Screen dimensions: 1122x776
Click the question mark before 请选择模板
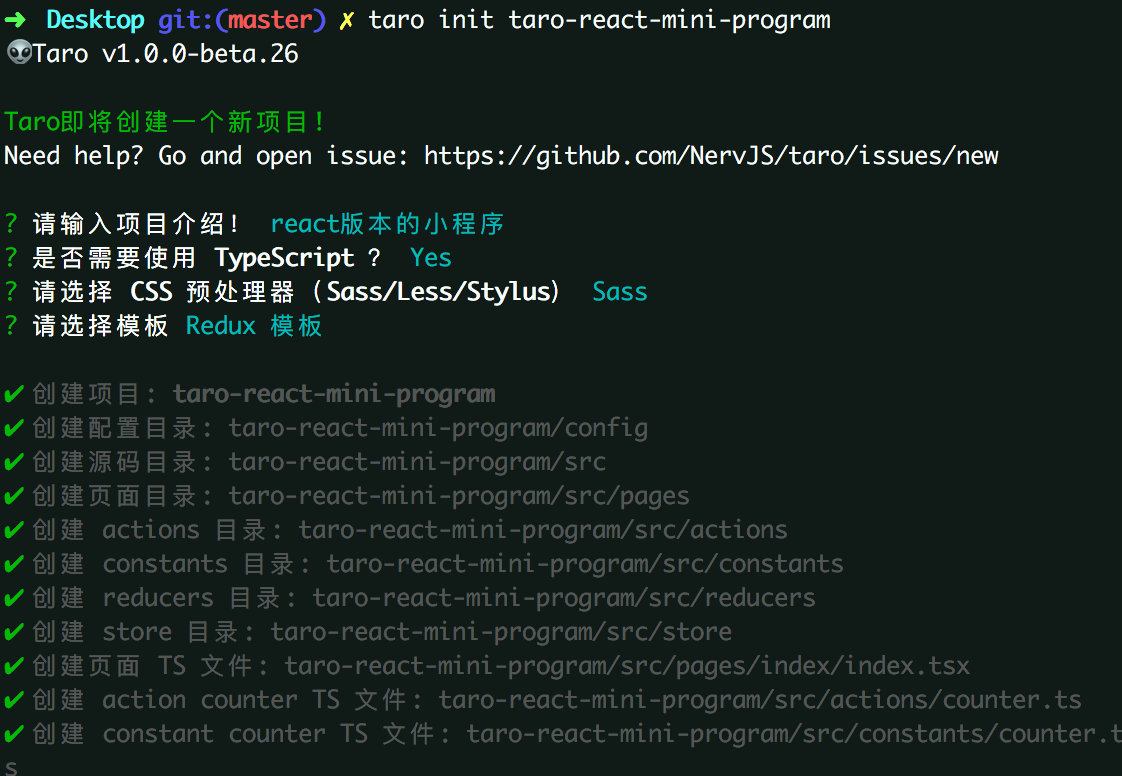(11, 325)
